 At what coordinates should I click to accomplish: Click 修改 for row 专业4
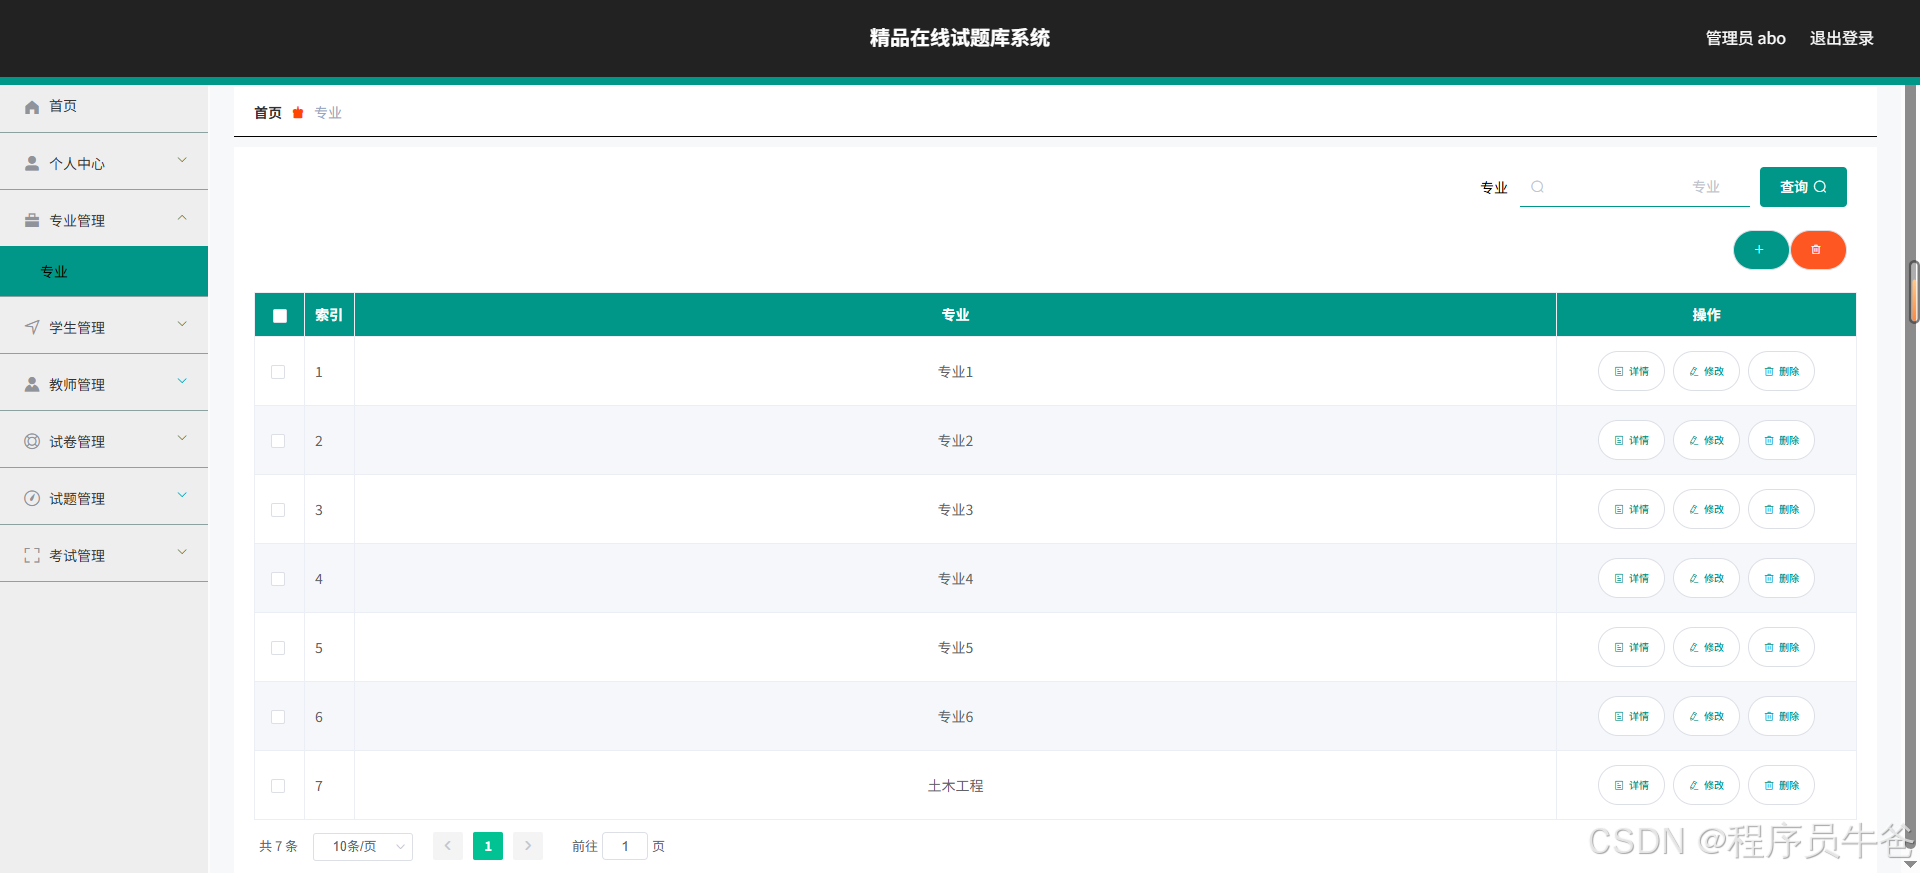pos(1706,579)
